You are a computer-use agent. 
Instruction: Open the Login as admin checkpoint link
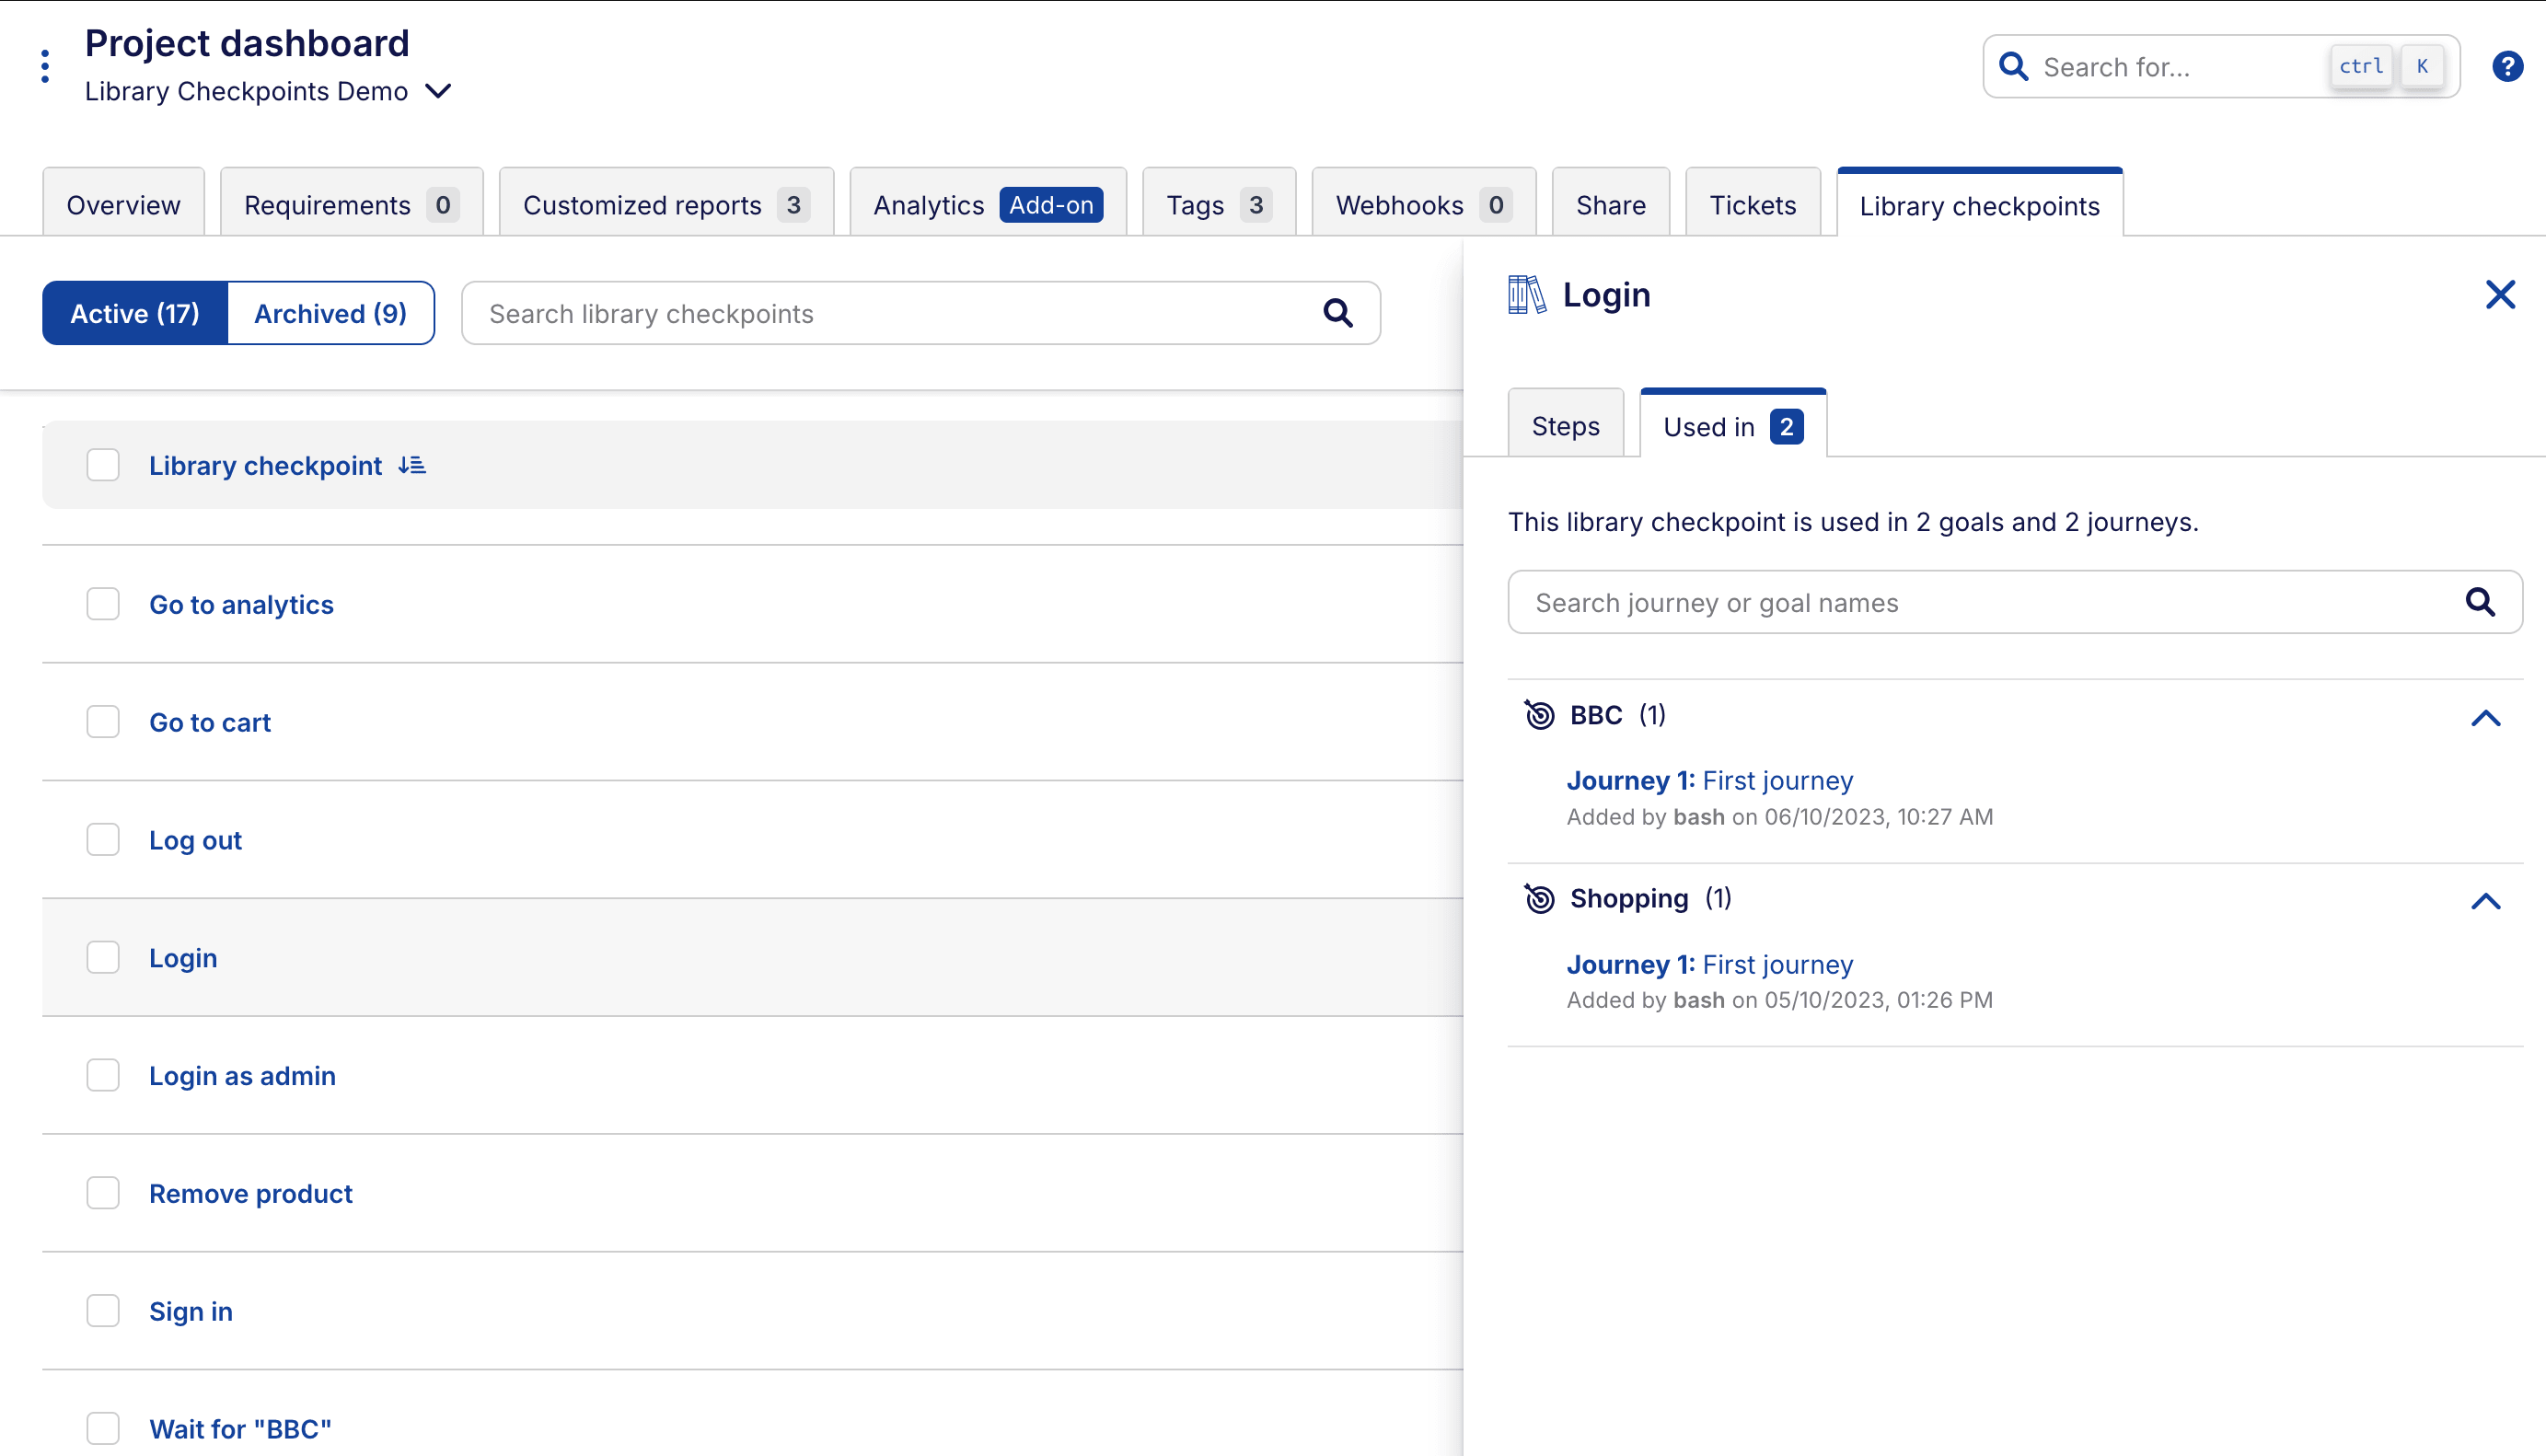click(x=242, y=1076)
